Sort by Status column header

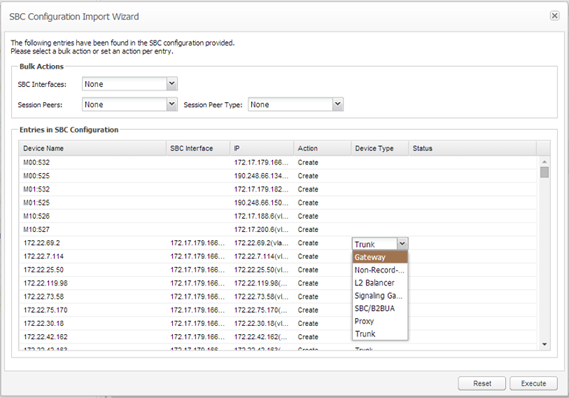coord(472,148)
